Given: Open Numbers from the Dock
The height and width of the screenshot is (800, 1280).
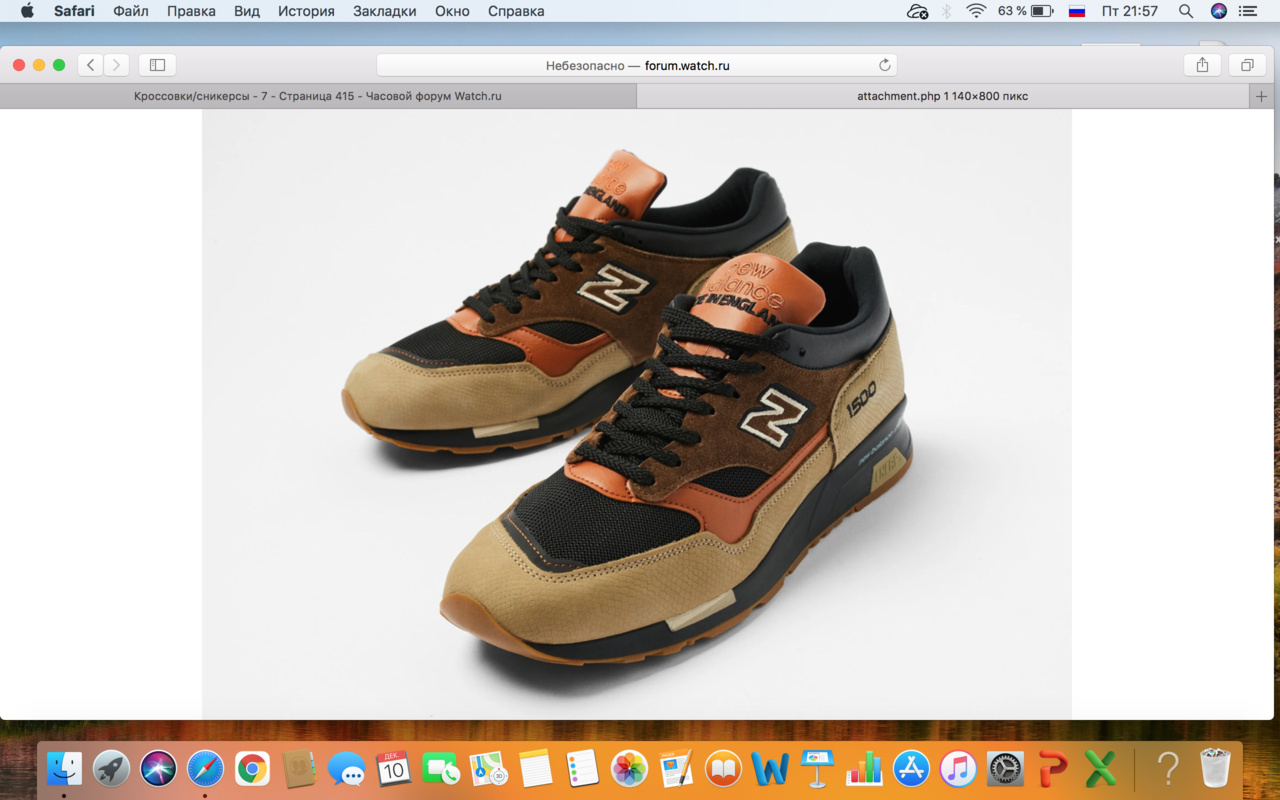Looking at the screenshot, I should [x=864, y=769].
